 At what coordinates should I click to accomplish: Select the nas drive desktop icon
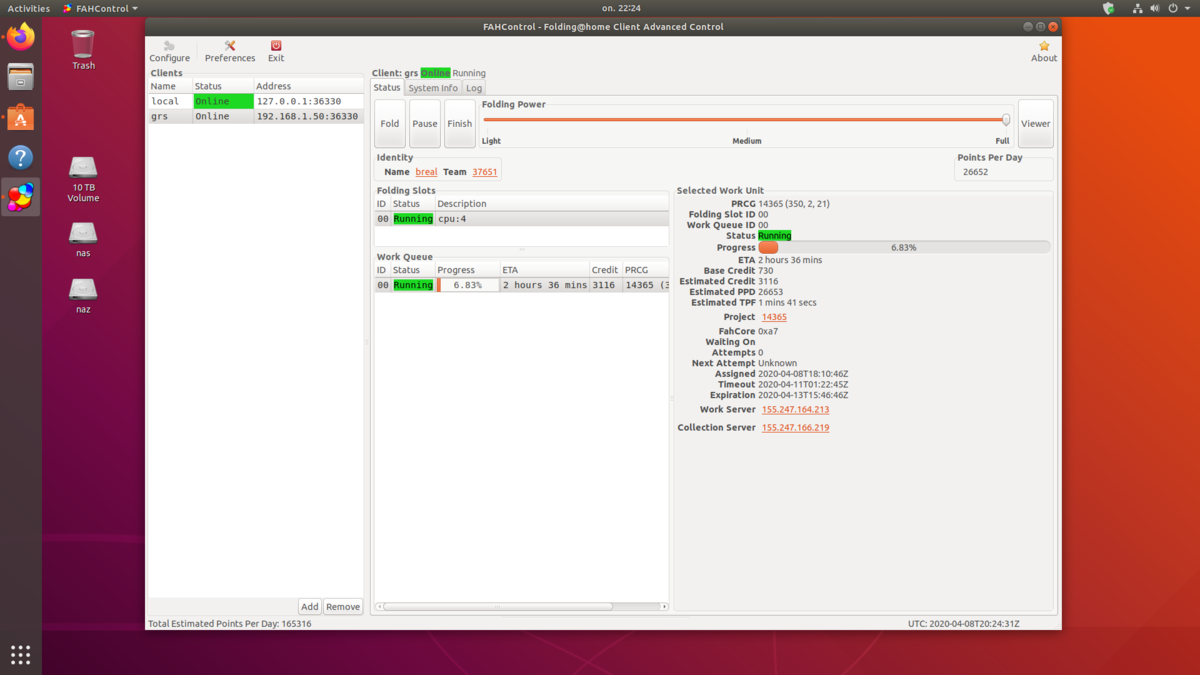(83, 240)
